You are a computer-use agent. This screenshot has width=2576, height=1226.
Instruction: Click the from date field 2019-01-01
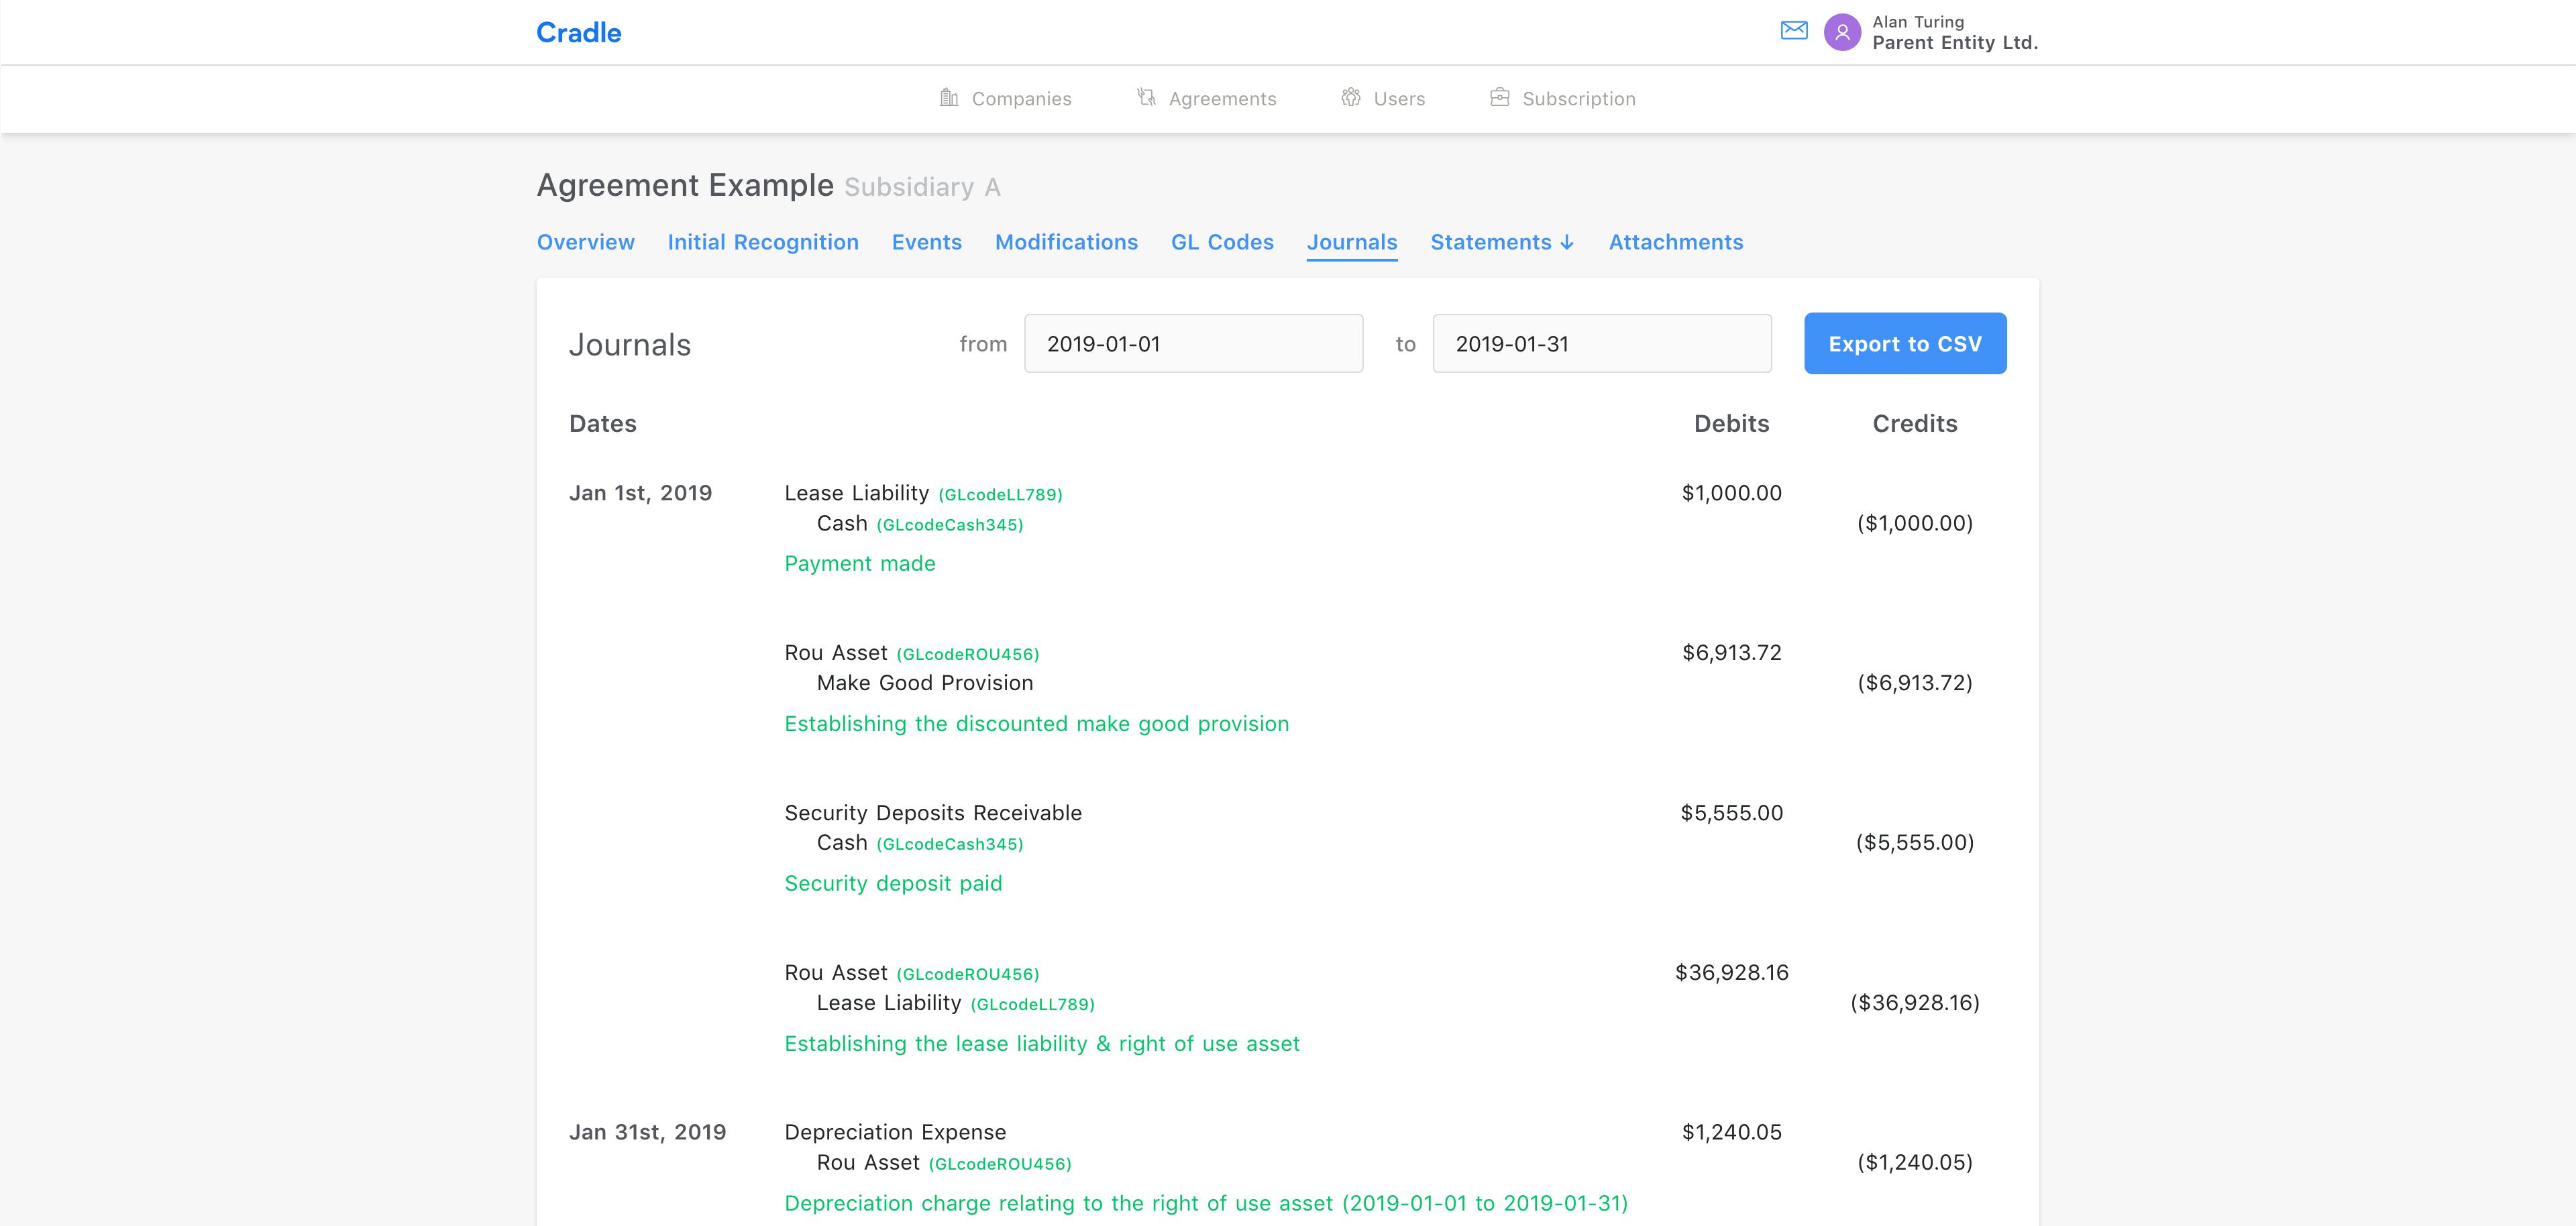[x=1193, y=344]
